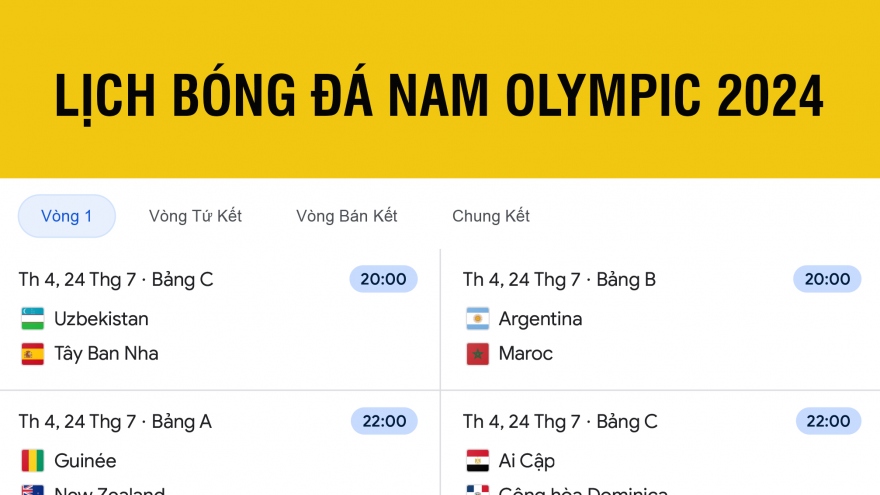The image size is (880, 495).
Task: Click the Lịch Bóng Đá Nam Olympic 2024 banner
Action: [440, 89]
